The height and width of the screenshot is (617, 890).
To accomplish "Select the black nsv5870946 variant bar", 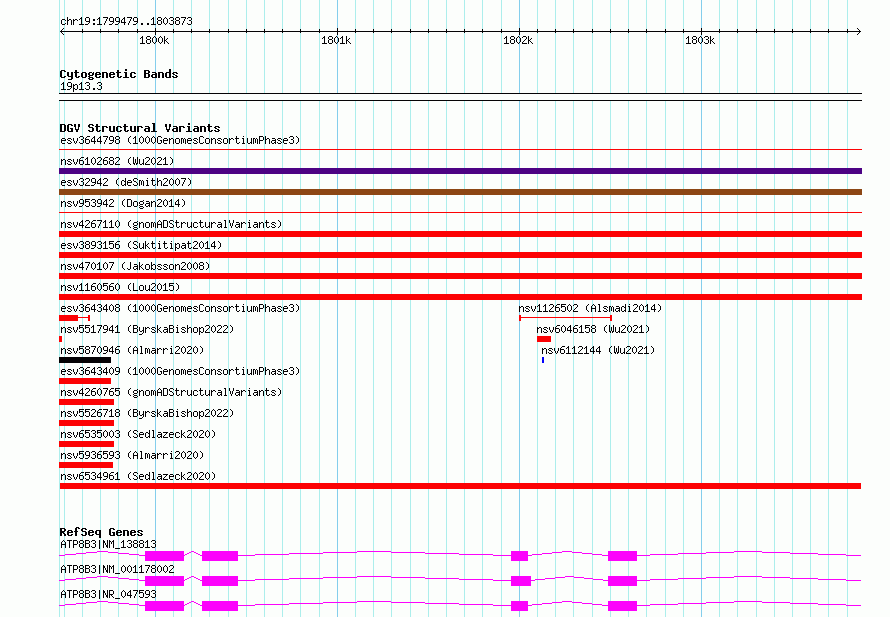I will coord(85,360).
